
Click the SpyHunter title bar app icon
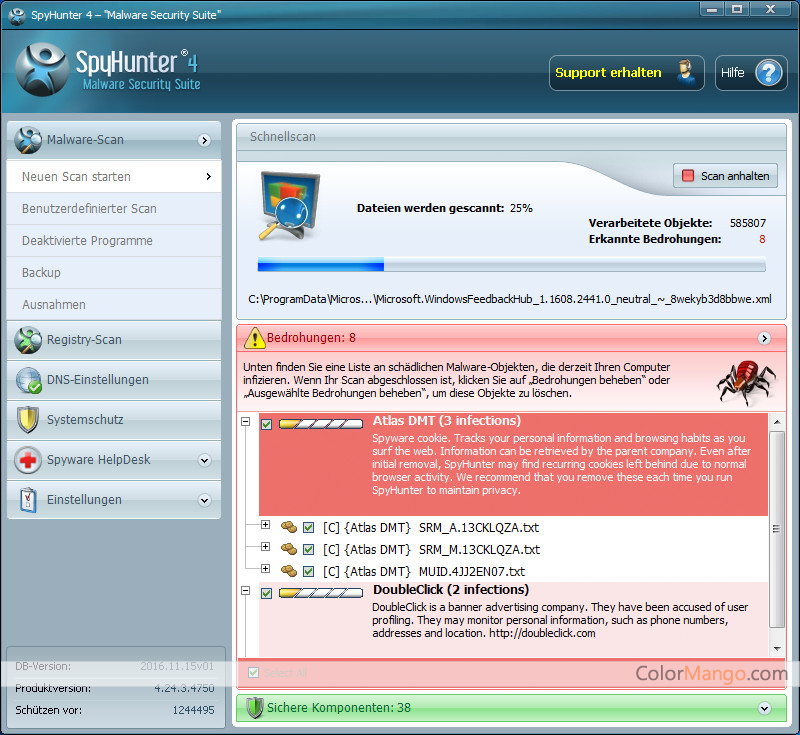point(17,16)
